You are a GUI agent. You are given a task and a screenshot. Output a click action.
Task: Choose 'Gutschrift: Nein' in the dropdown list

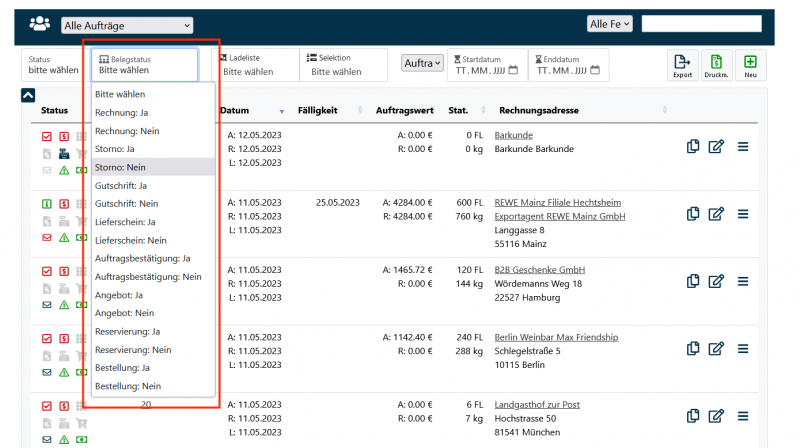[x=127, y=204]
